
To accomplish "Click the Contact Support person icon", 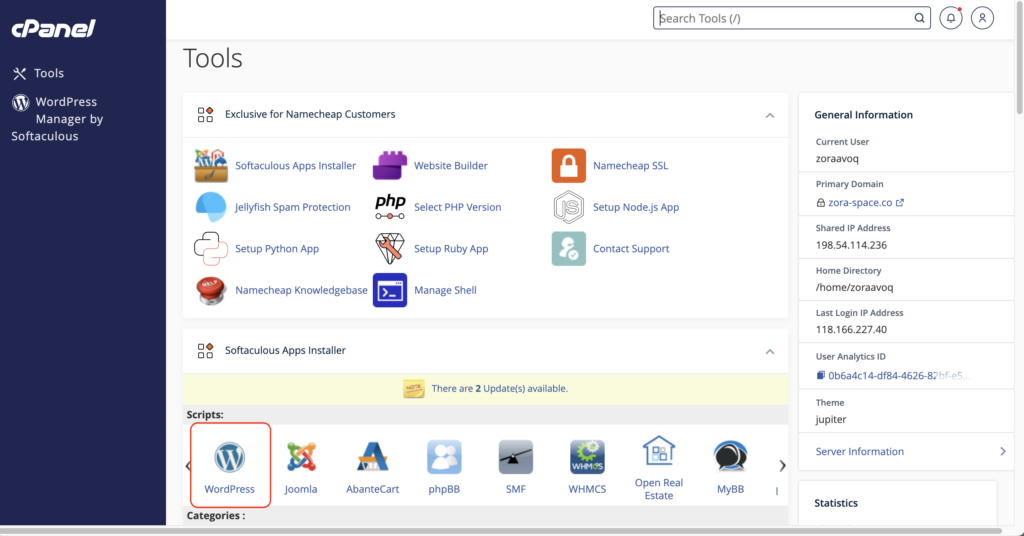I will point(569,249).
